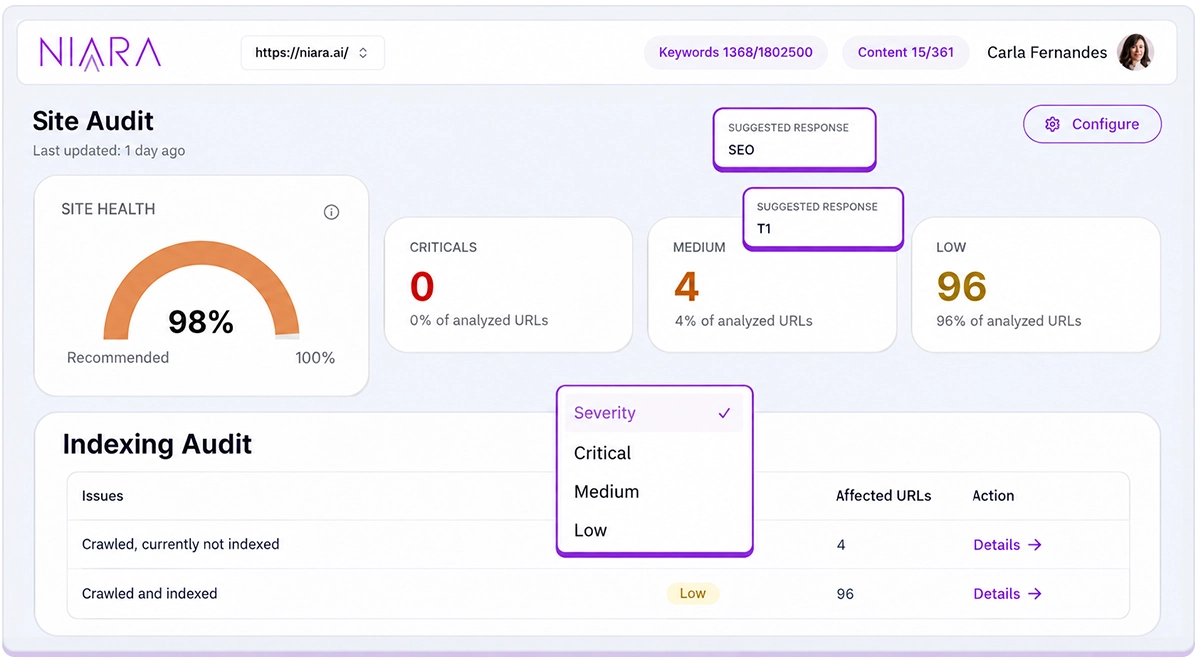Click '0% of analyzed URLs' text
The height and width of the screenshot is (658, 1196).
click(479, 320)
